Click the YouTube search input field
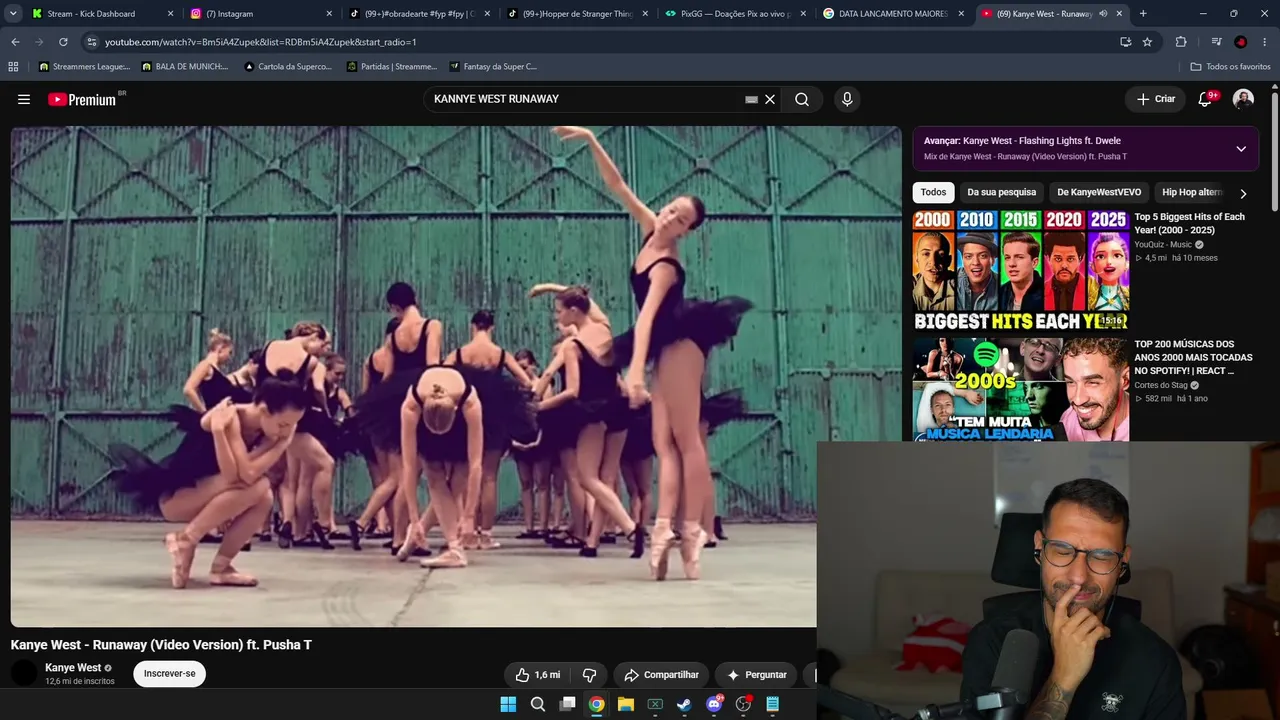 click(x=585, y=99)
